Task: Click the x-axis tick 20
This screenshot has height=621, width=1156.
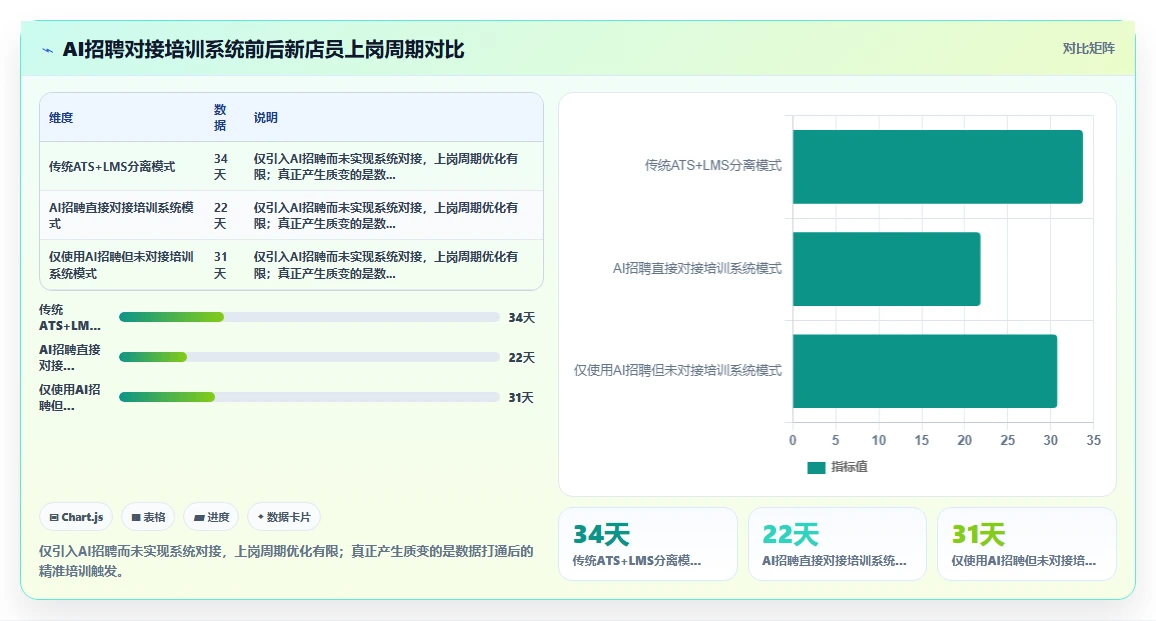Action: pyautogui.click(x=964, y=440)
